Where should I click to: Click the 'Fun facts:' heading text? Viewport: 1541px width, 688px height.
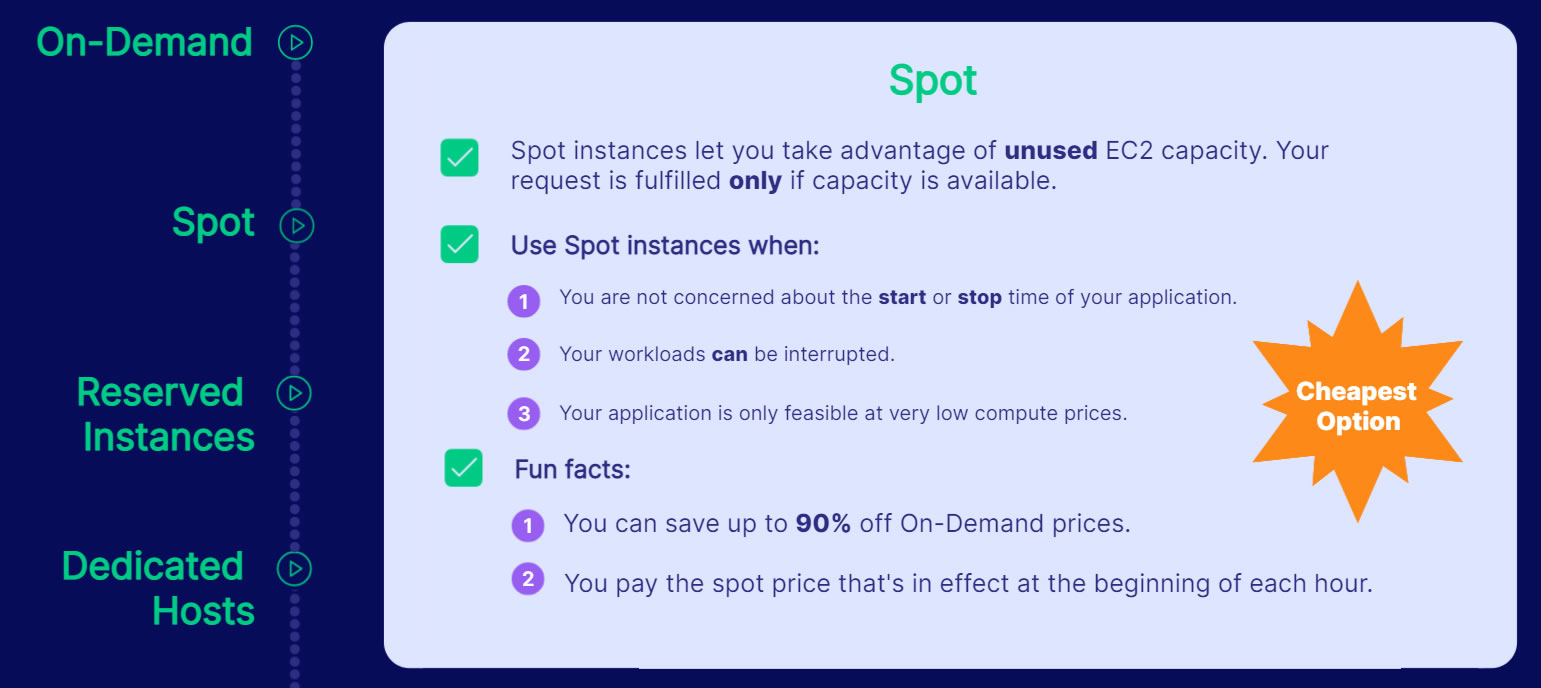coord(572,469)
